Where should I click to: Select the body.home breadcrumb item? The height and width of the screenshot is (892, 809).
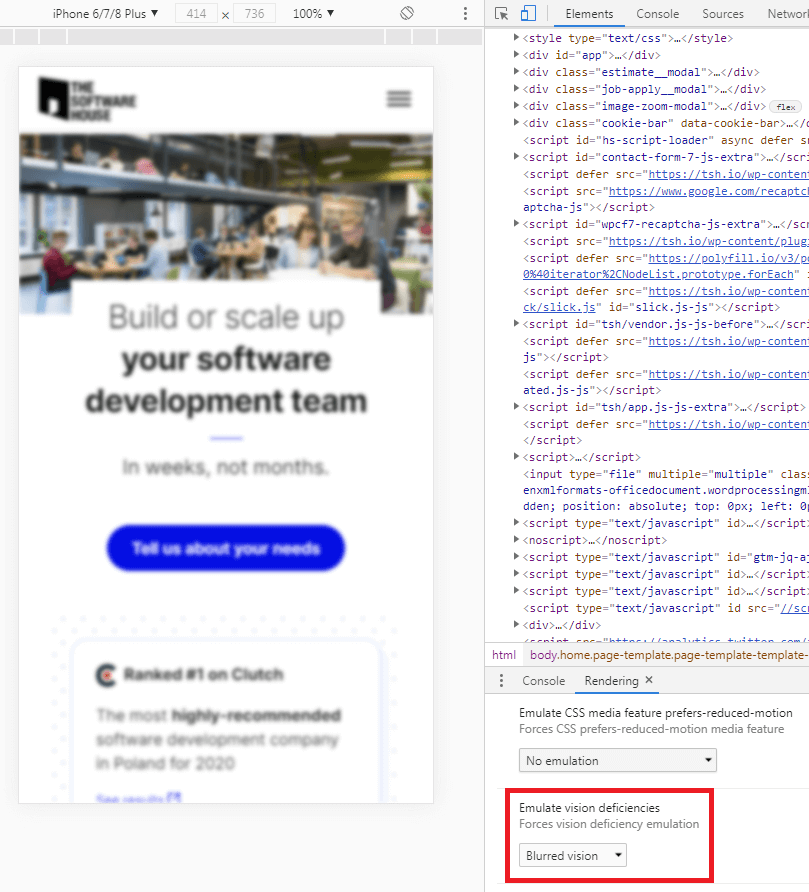pos(668,655)
